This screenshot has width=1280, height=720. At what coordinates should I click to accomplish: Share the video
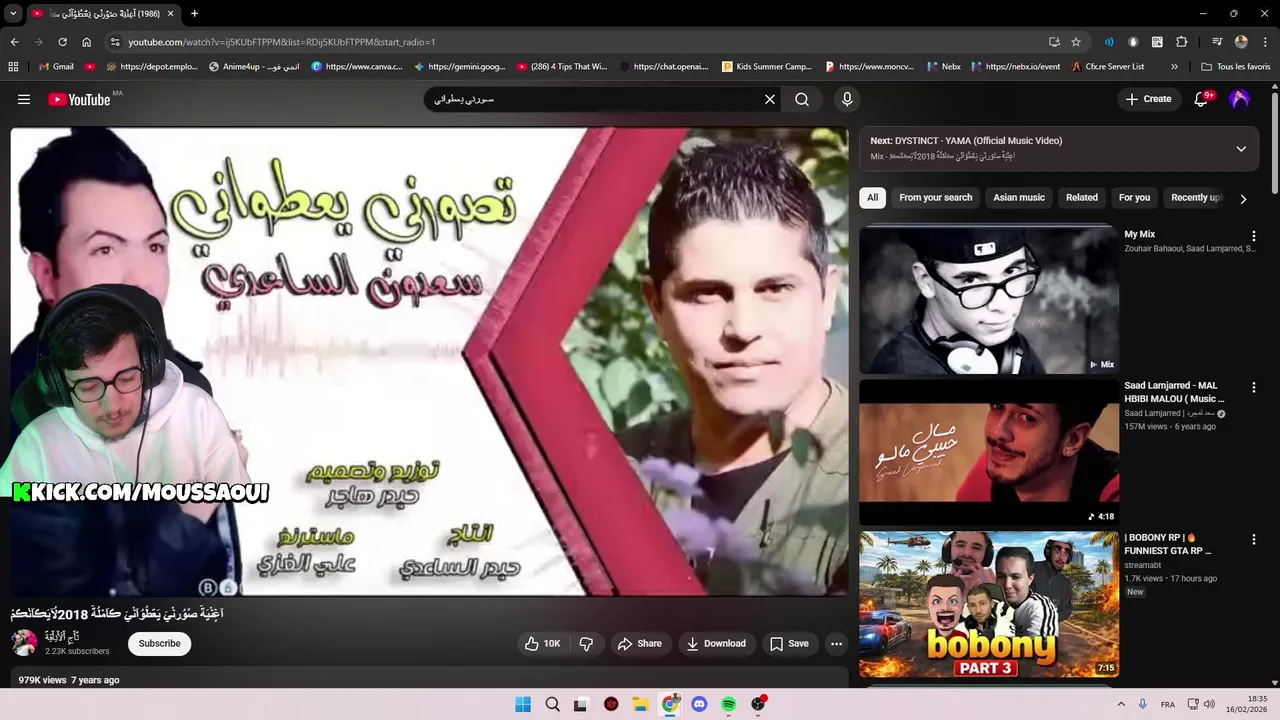click(639, 644)
